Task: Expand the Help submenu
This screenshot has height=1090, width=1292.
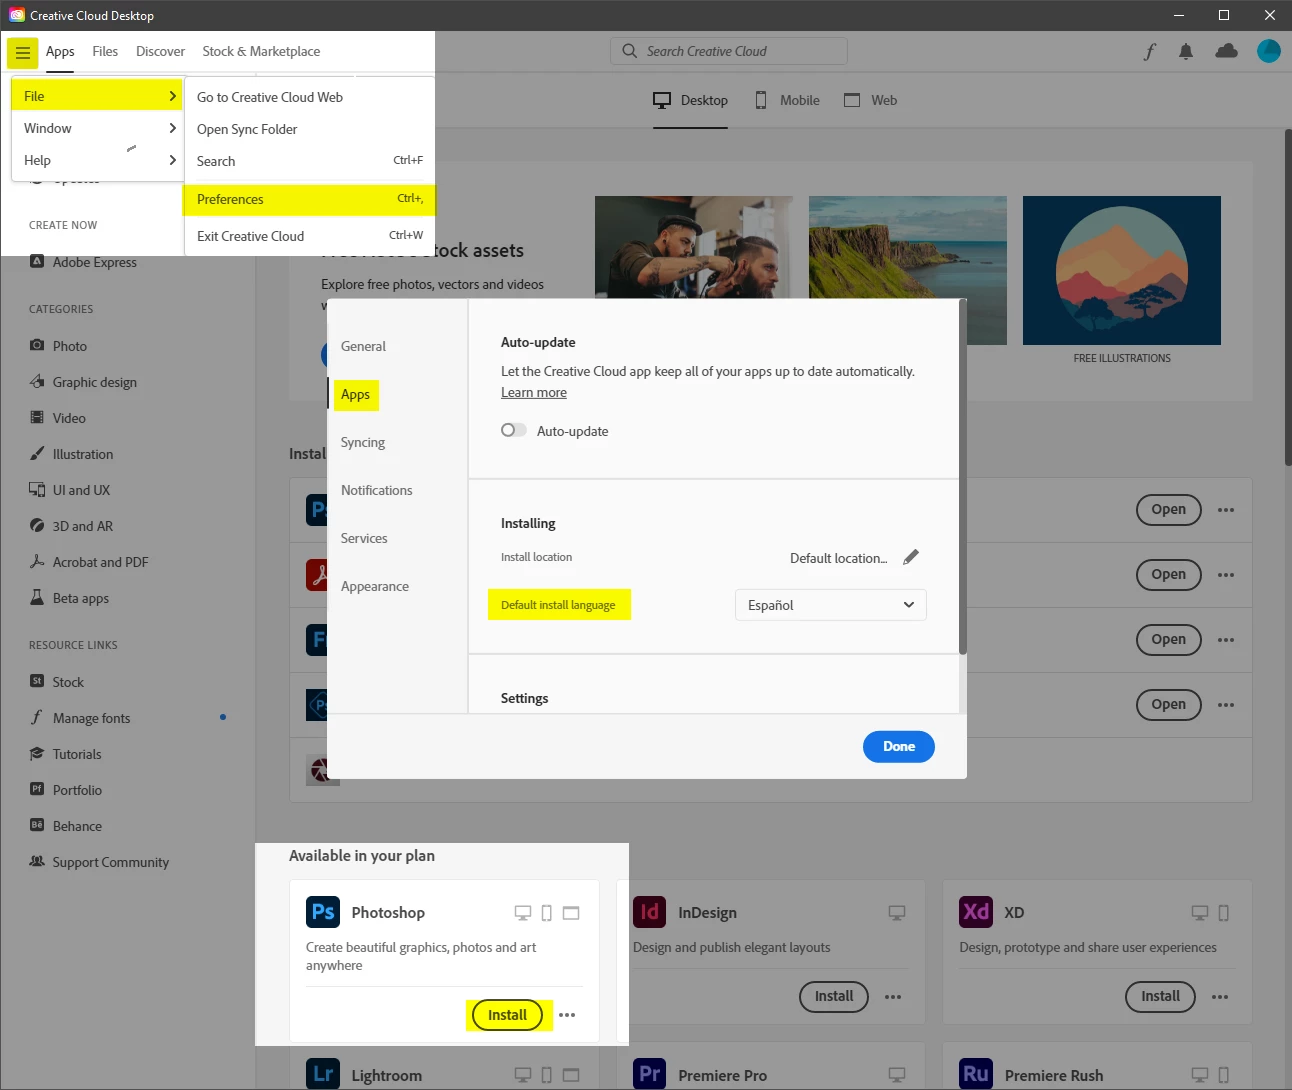Action: [97, 160]
